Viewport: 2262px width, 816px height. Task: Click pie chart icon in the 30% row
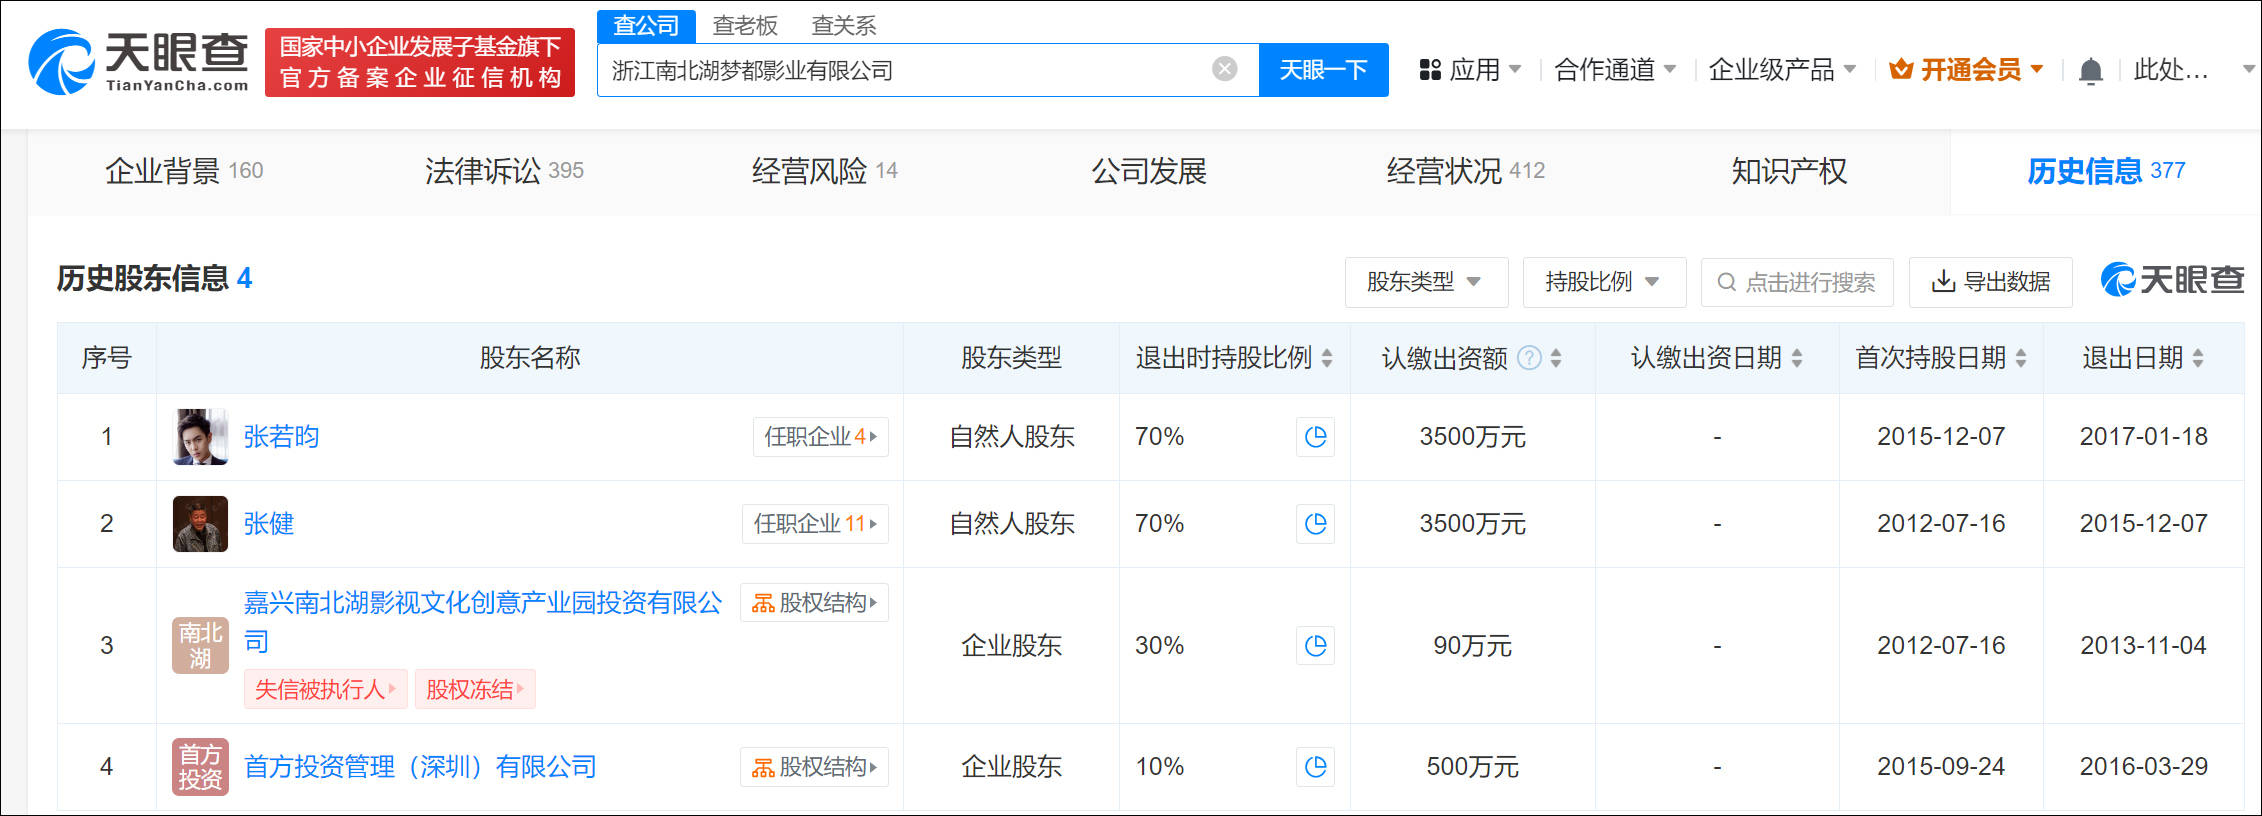1315,646
